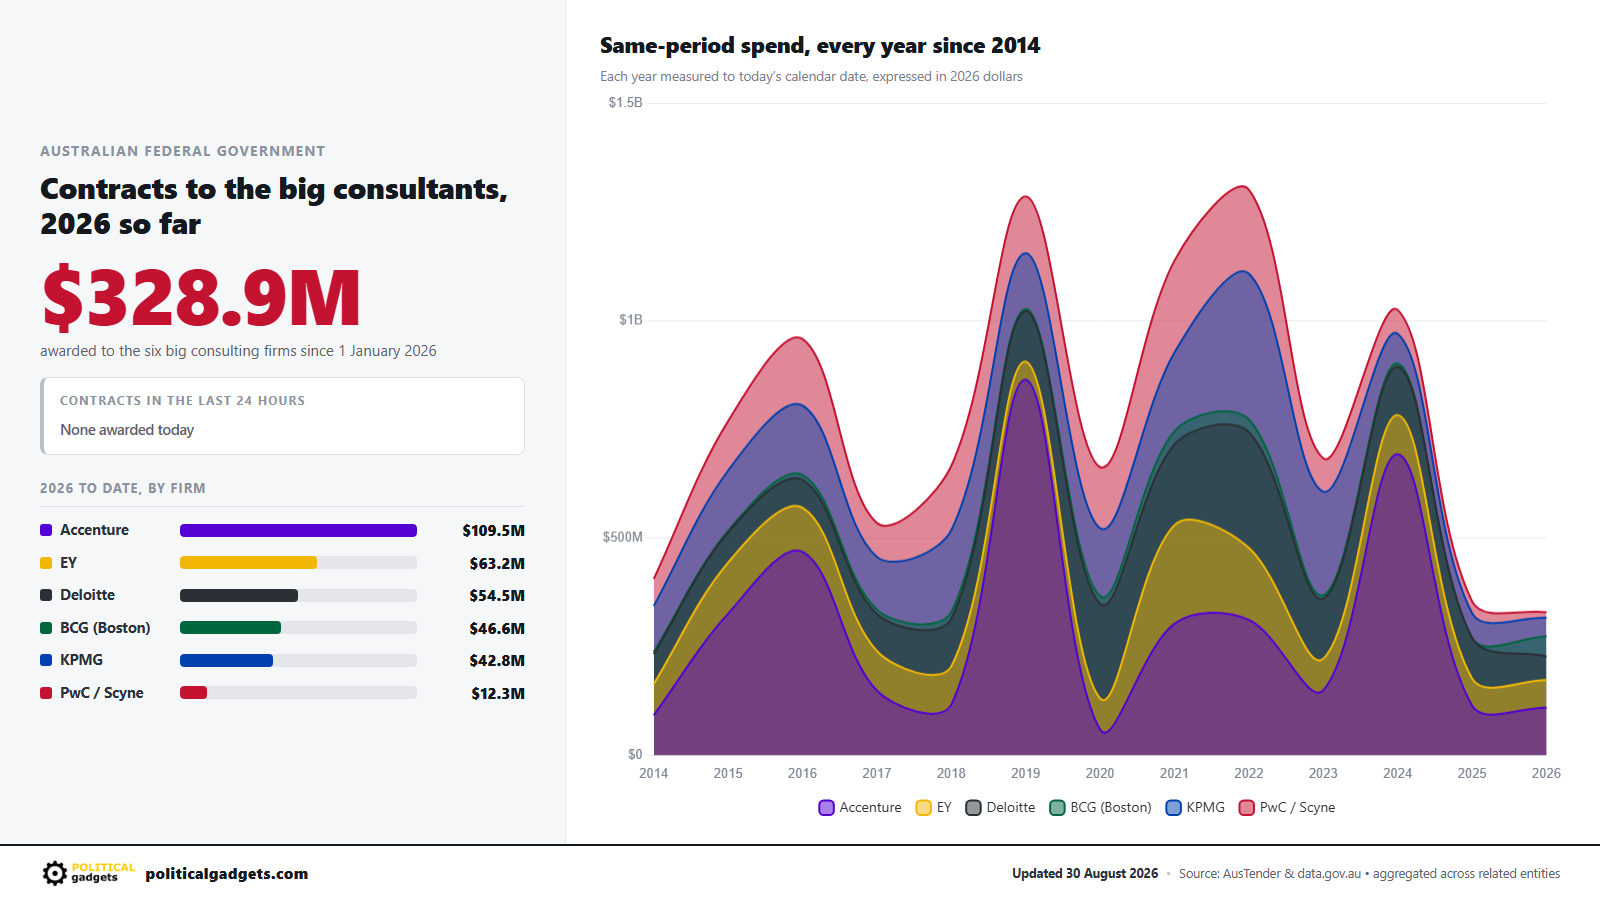Click the EY legend swatch below the chart
This screenshot has width=1600, height=900.
[923, 808]
